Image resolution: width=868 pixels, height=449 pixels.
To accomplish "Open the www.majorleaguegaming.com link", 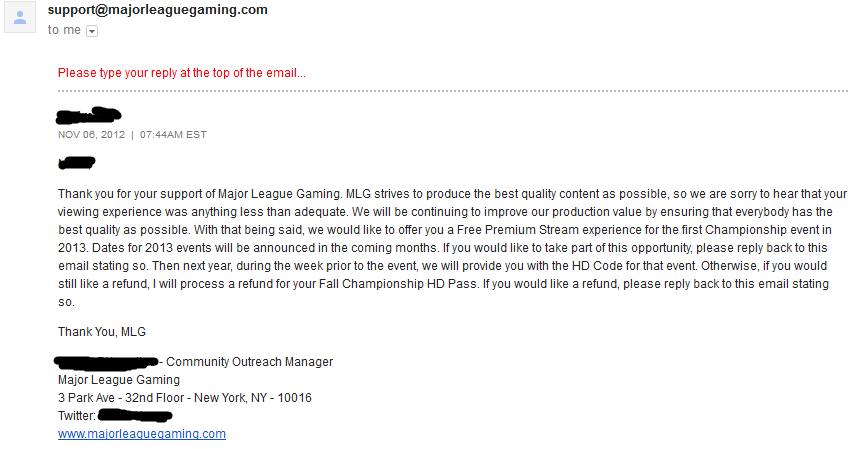I will (142, 433).
